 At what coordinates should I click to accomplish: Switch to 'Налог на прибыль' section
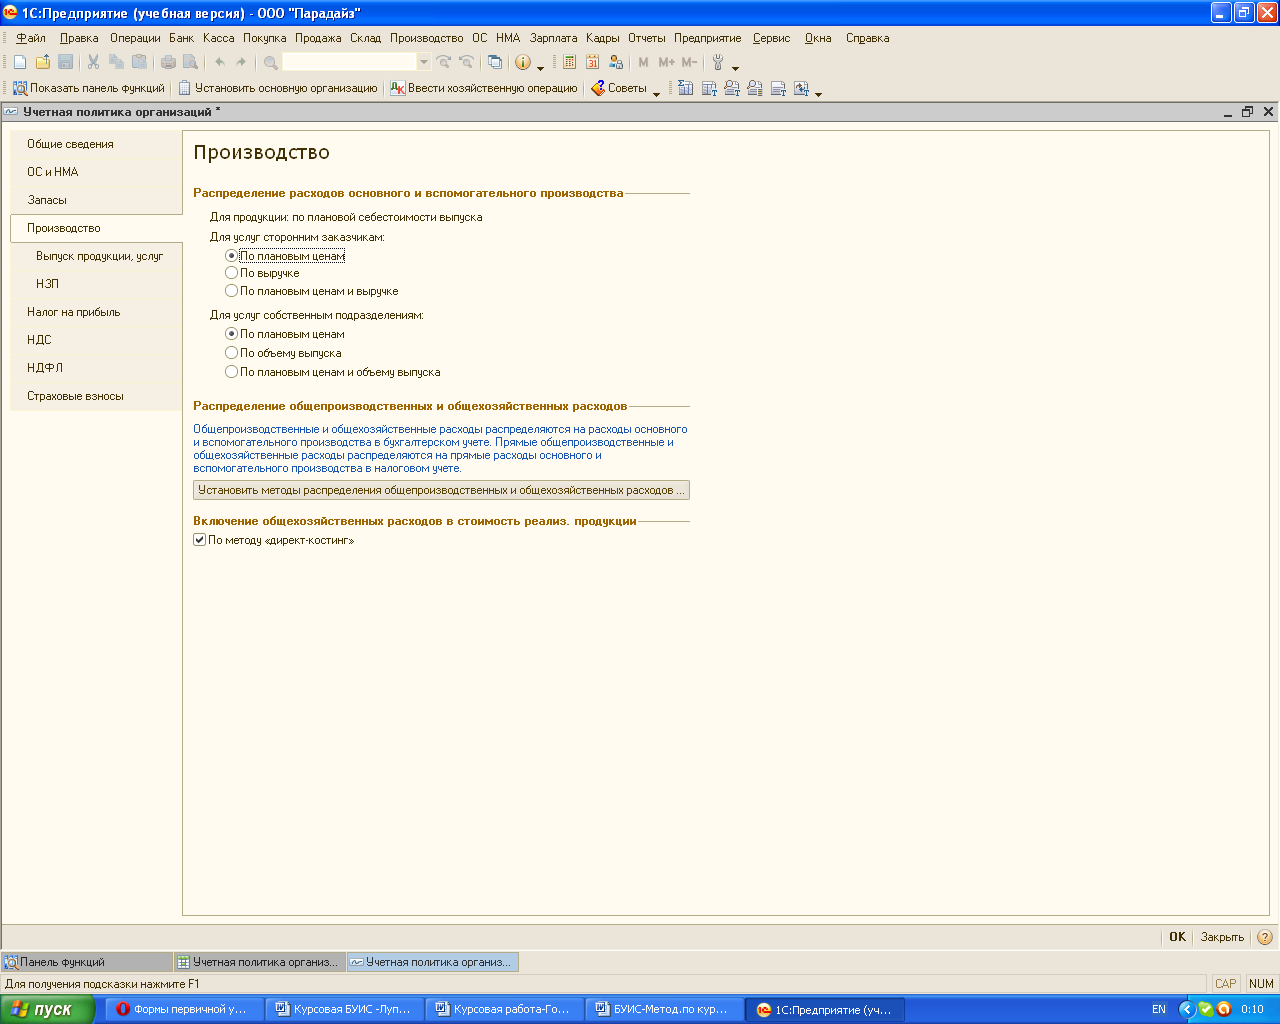(x=73, y=312)
